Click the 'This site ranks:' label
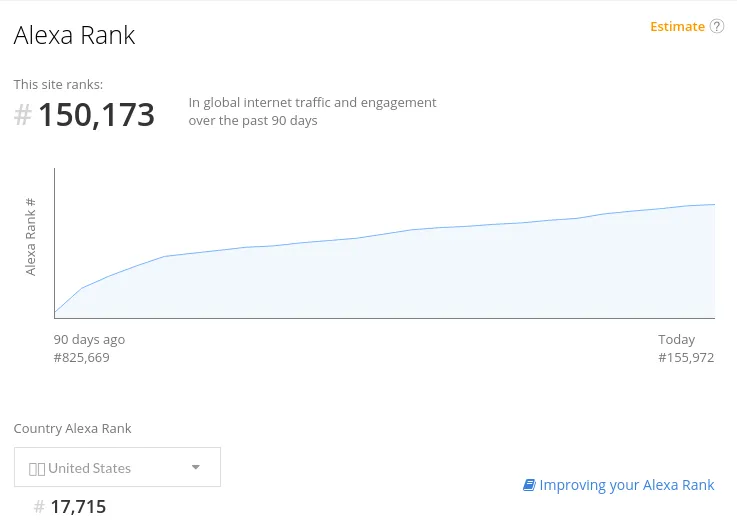This screenshot has height=530, width=737. click(x=58, y=85)
